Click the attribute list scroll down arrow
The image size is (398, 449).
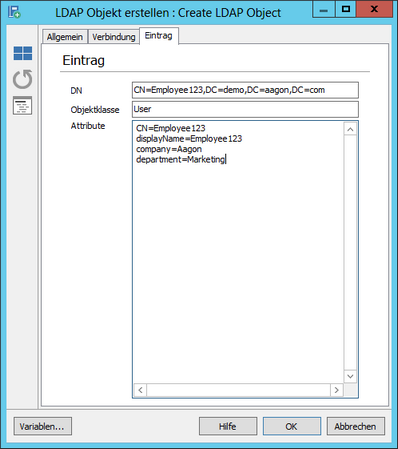pyautogui.click(x=350, y=376)
